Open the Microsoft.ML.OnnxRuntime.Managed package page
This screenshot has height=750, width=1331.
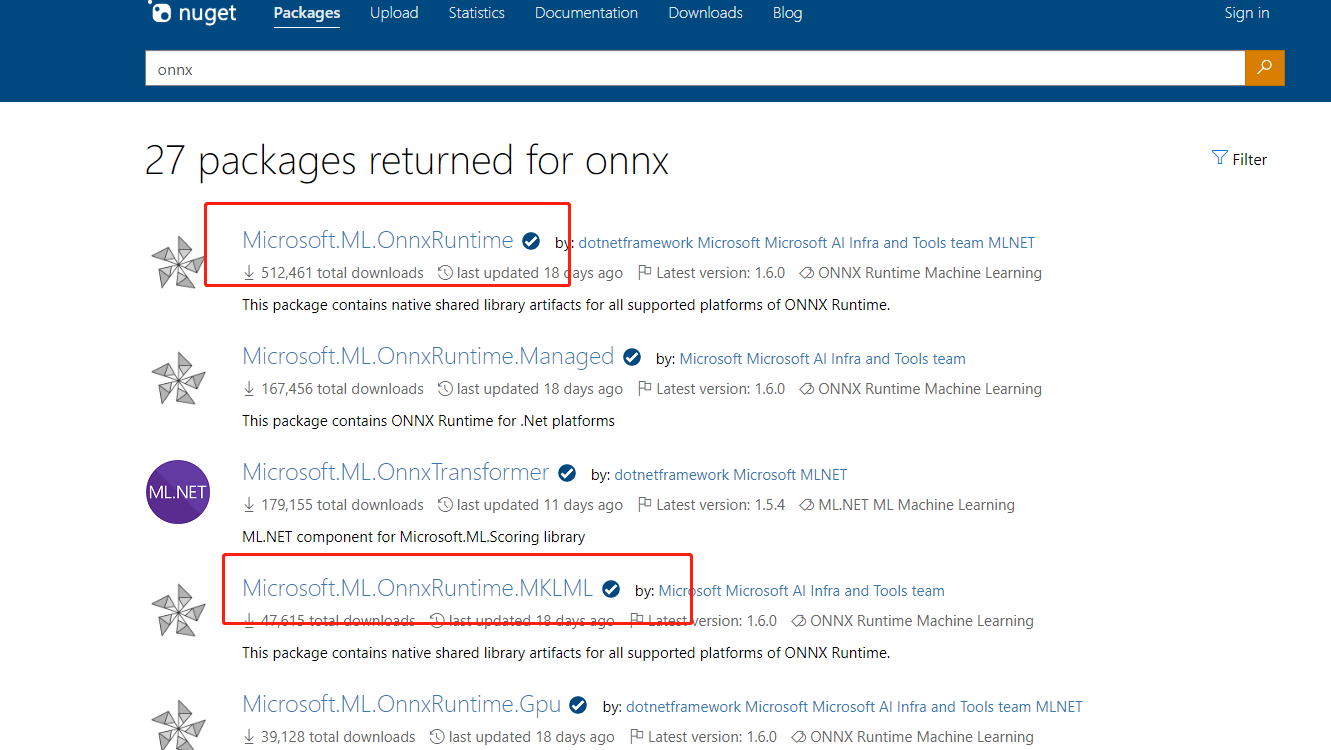pos(428,356)
